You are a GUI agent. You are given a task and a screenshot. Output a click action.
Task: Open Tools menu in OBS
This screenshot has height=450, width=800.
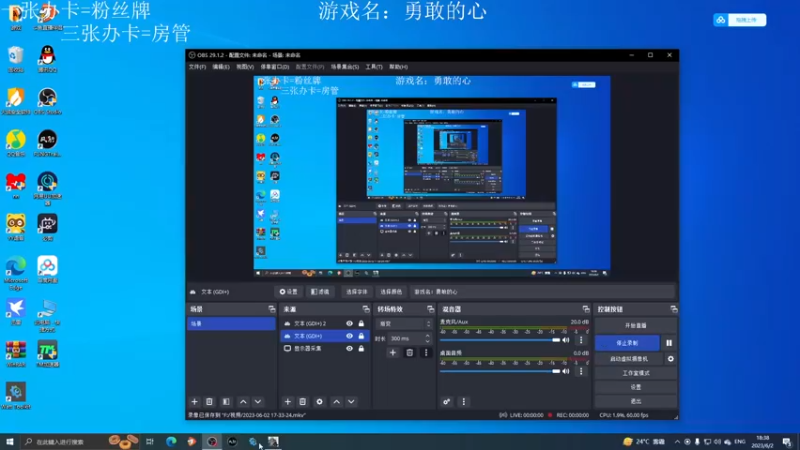(374, 67)
